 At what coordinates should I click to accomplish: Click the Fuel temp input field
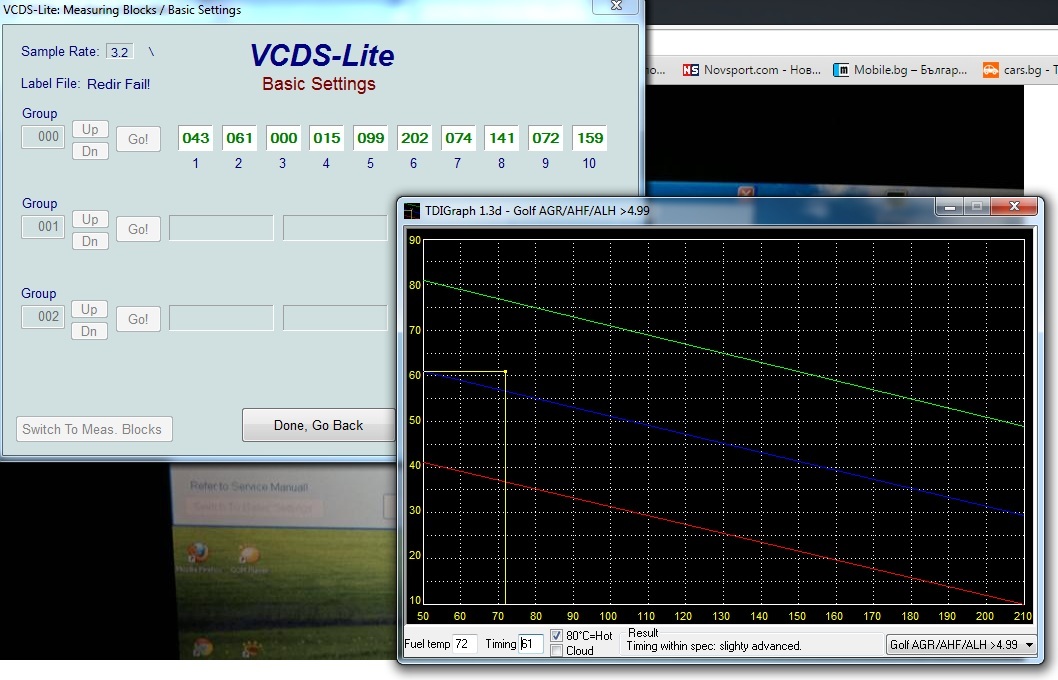point(465,644)
